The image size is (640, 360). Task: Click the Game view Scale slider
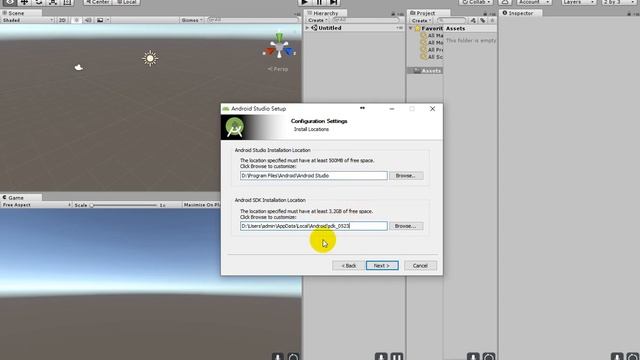click(124, 205)
